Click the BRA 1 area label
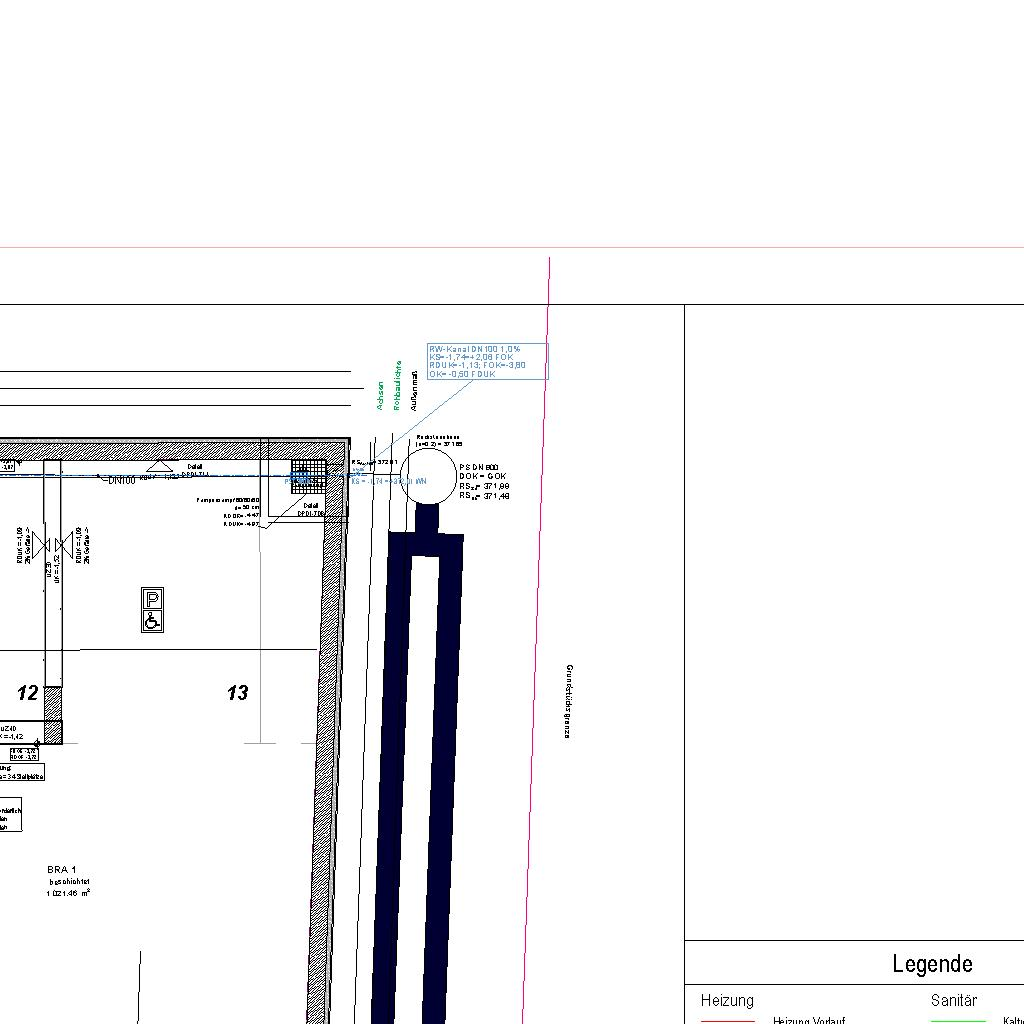1024x1024 pixels. (62, 870)
